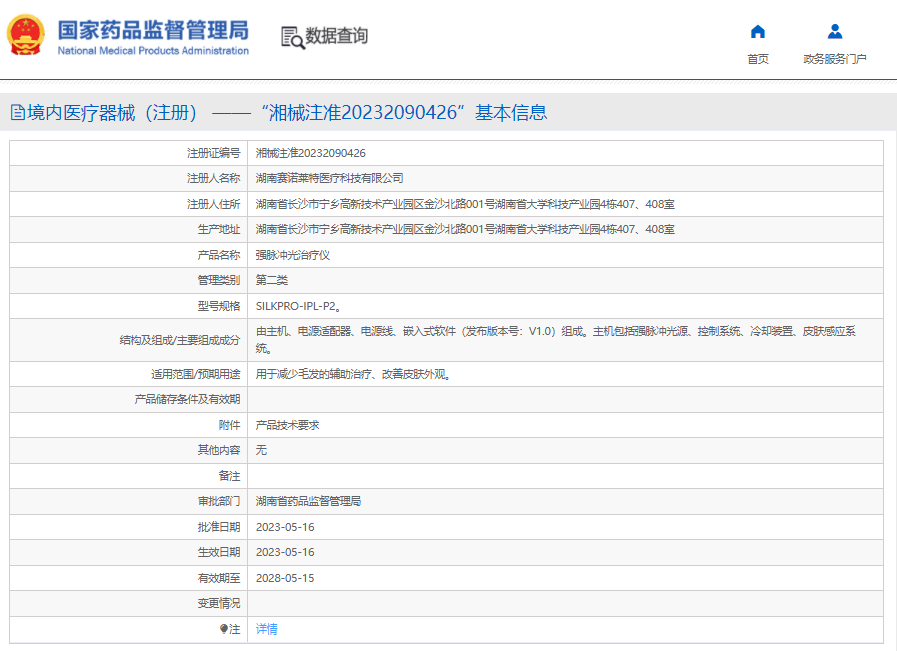Viewport: 897px width, 651px height.
Task: Click the 备注 label
Action: 229,476
